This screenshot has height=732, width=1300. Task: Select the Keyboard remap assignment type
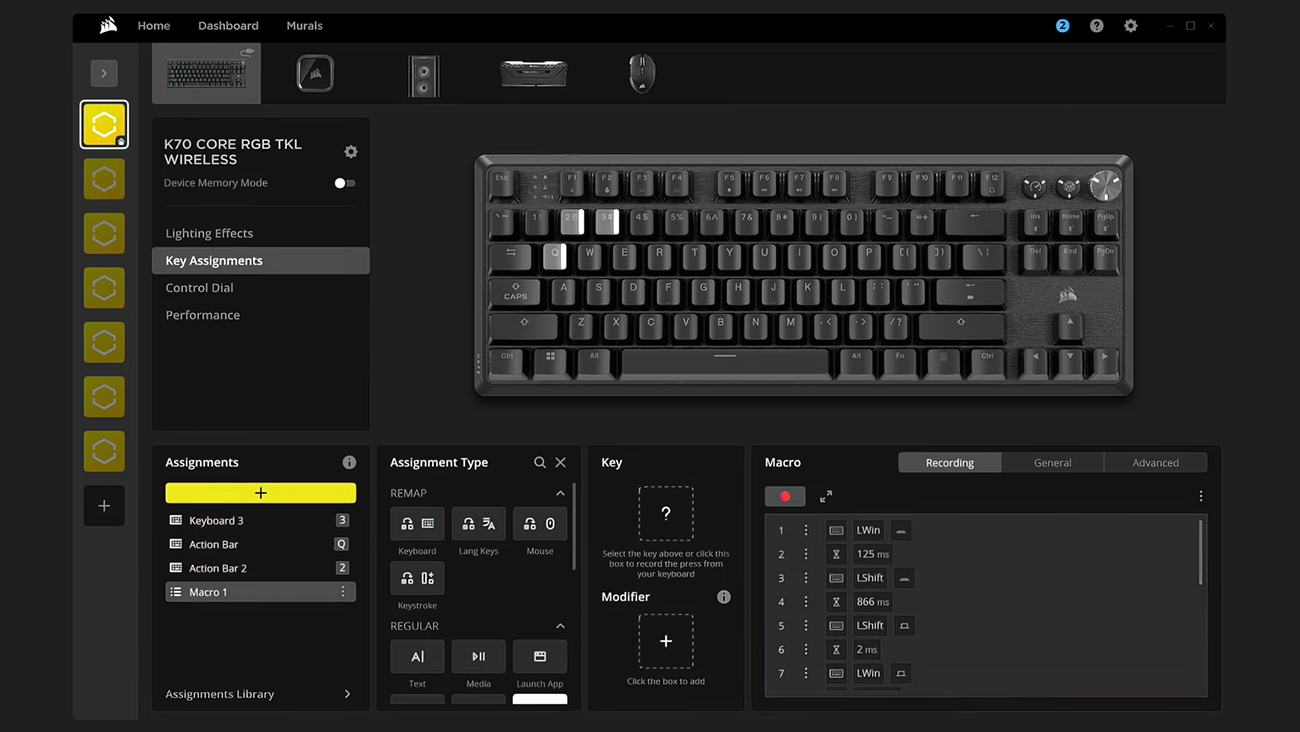tap(417, 523)
